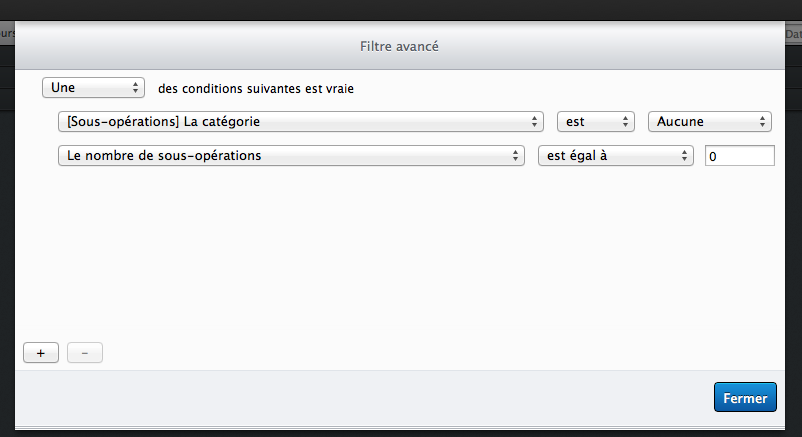Click the arrows icon of "Le nombre de sous-opérations"
The width and height of the screenshot is (802, 437).
click(x=517, y=155)
